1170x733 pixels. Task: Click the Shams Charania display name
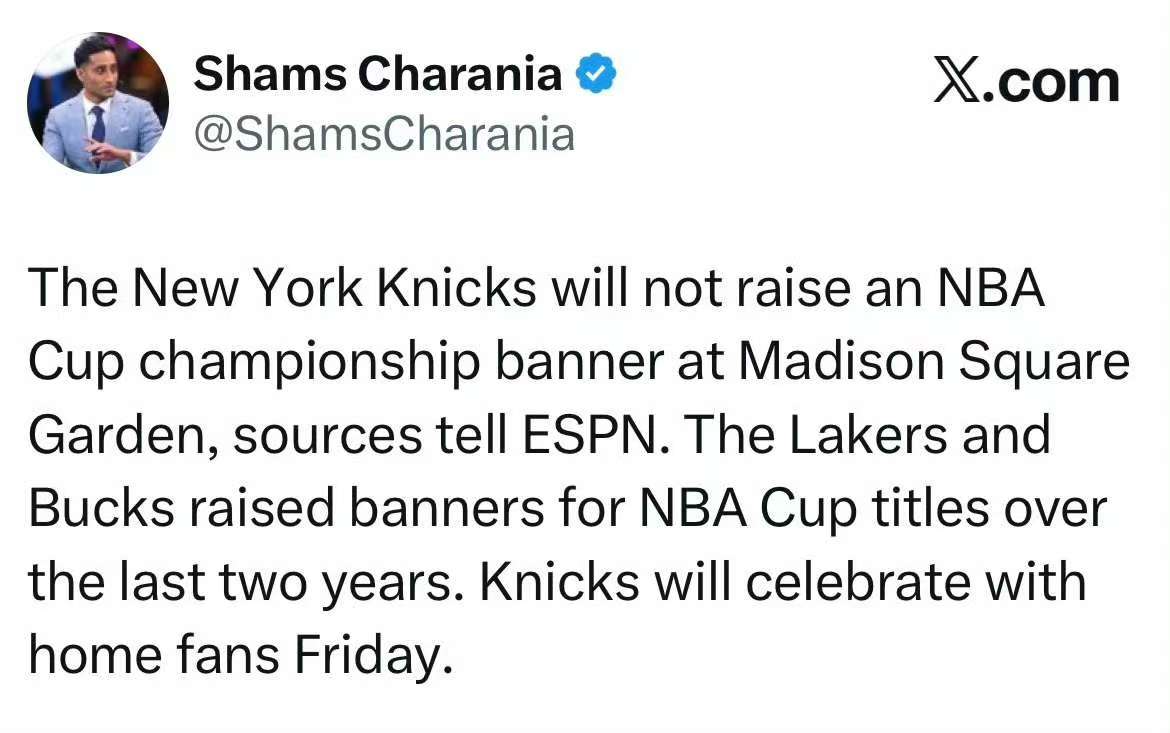378,75
